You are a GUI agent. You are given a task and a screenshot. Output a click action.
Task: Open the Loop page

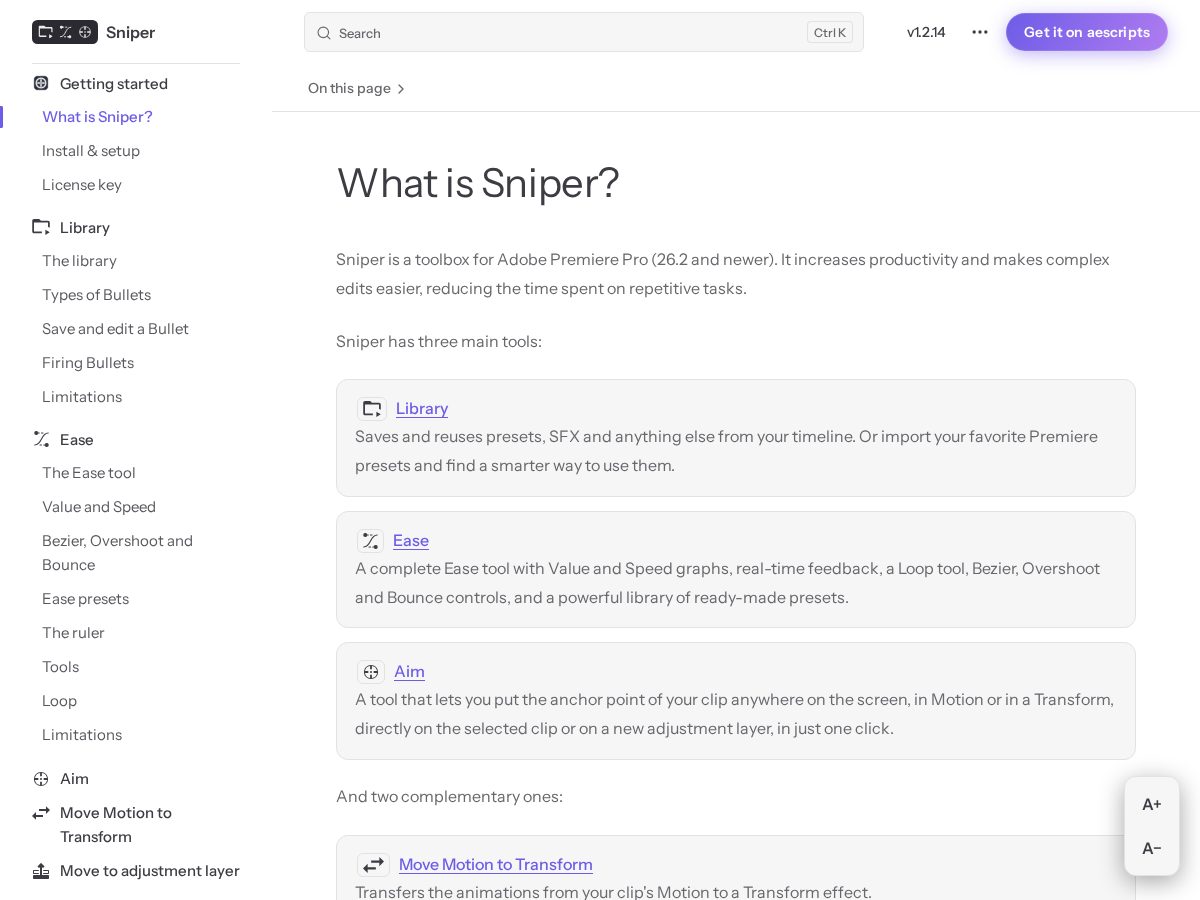(x=59, y=700)
